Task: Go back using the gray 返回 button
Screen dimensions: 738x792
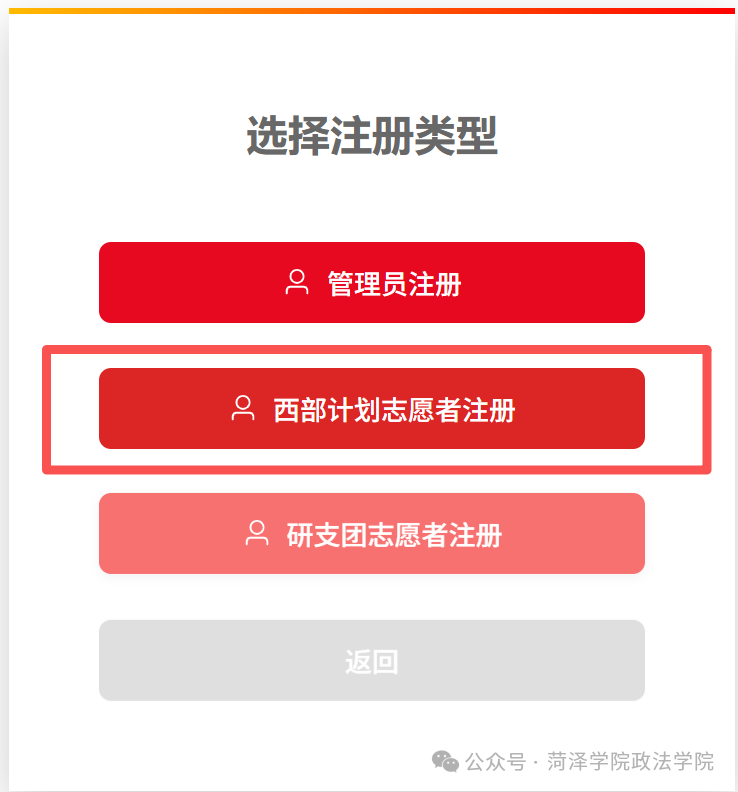Action: 372,660
